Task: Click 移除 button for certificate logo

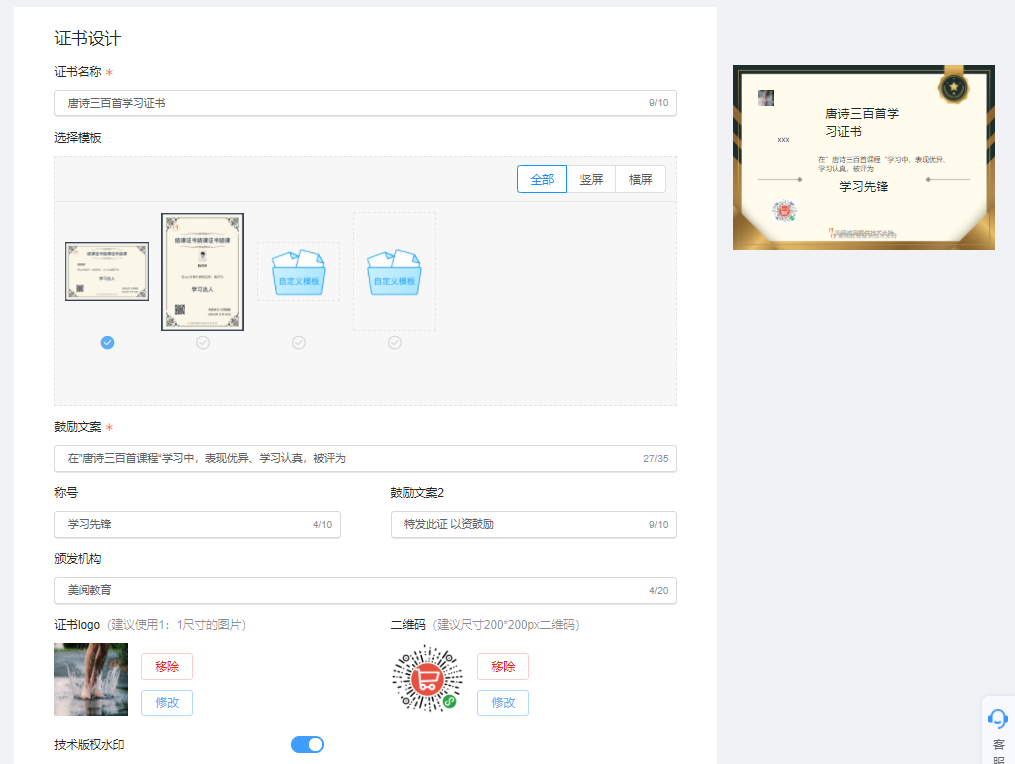Action: pyautogui.click(x=167, y=666)
